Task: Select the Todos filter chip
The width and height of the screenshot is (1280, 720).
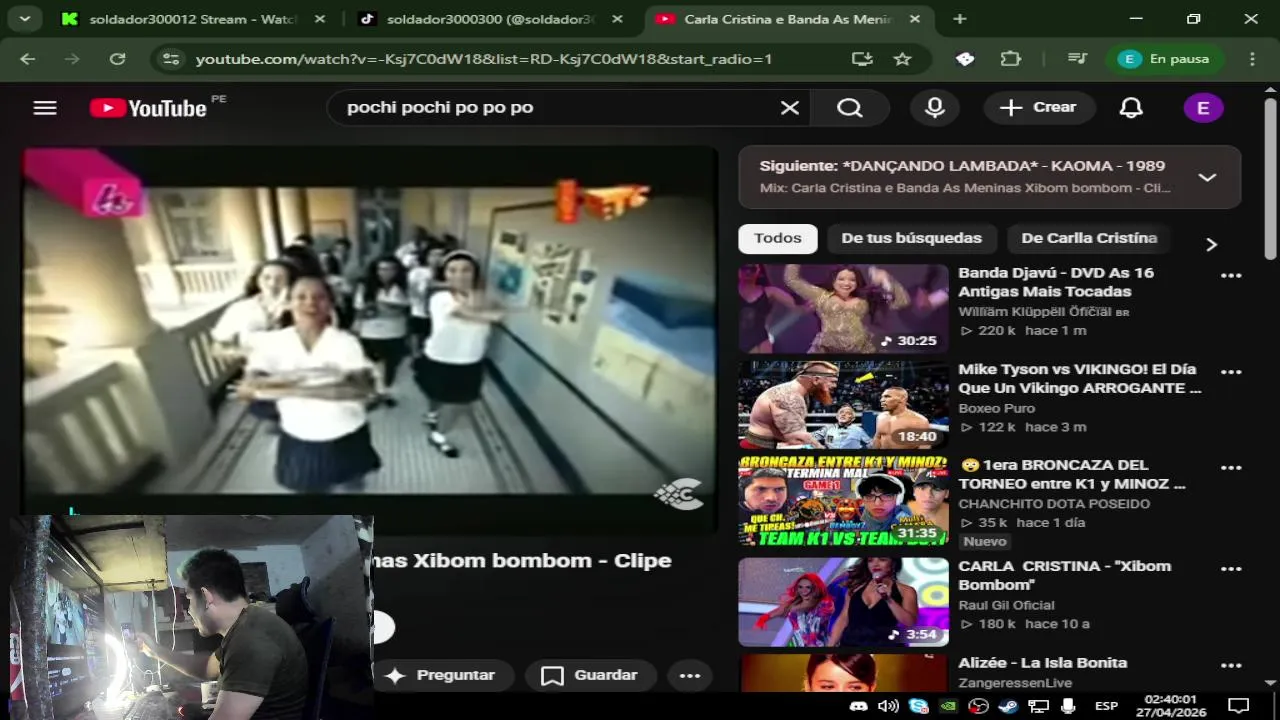Action: (778, 238)
